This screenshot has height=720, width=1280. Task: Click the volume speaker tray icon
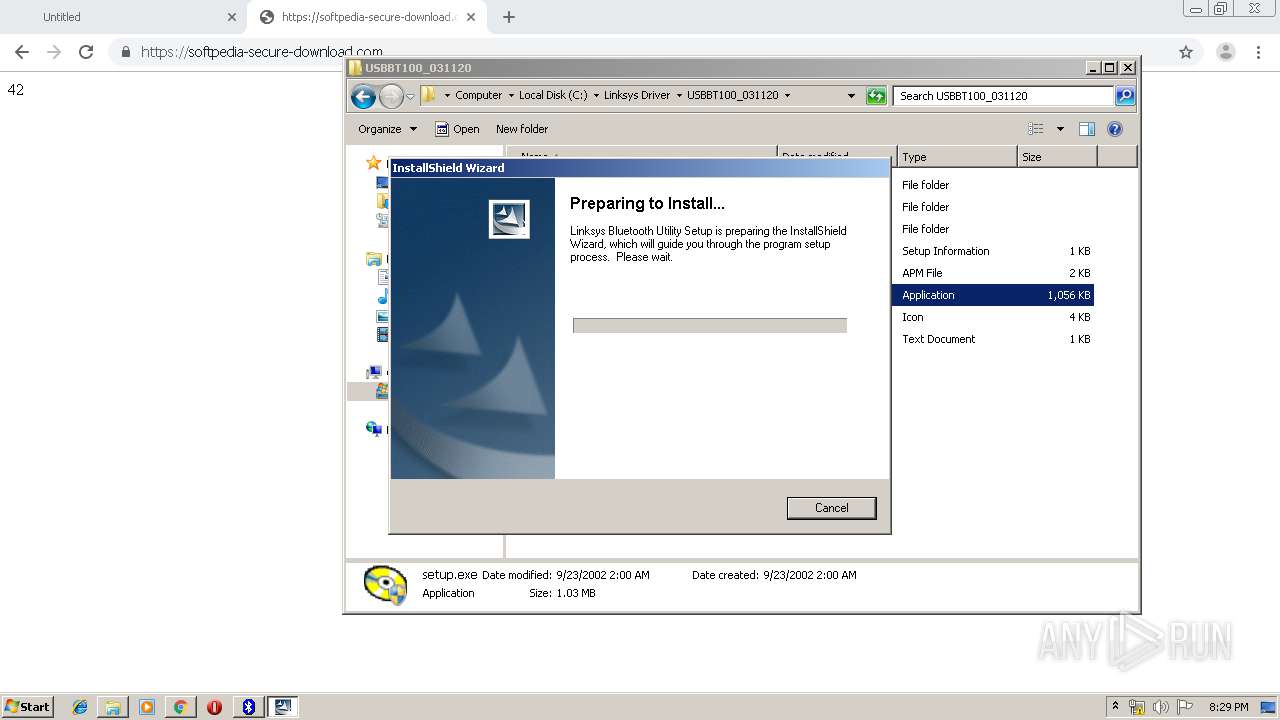pyautogui.click(x=1161, y=707)
